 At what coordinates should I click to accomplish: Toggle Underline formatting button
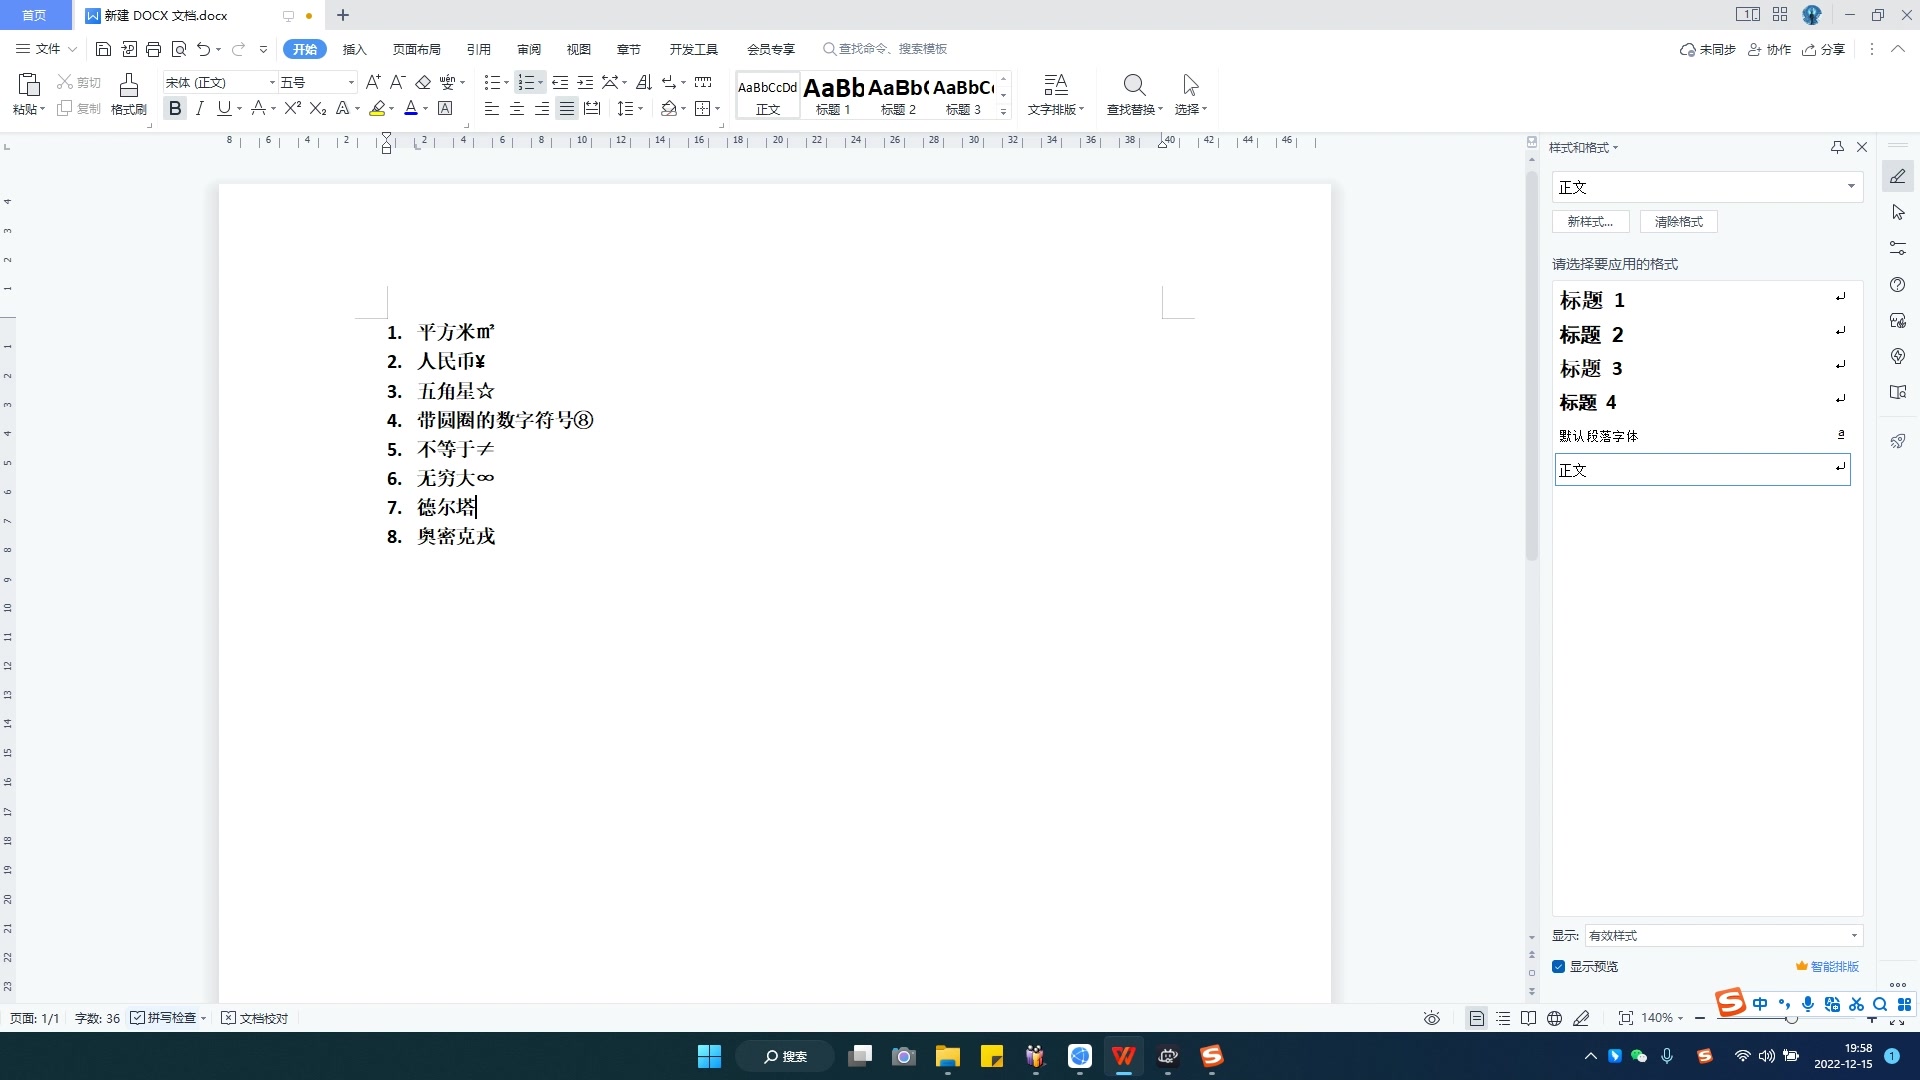(x=224, y=108)
